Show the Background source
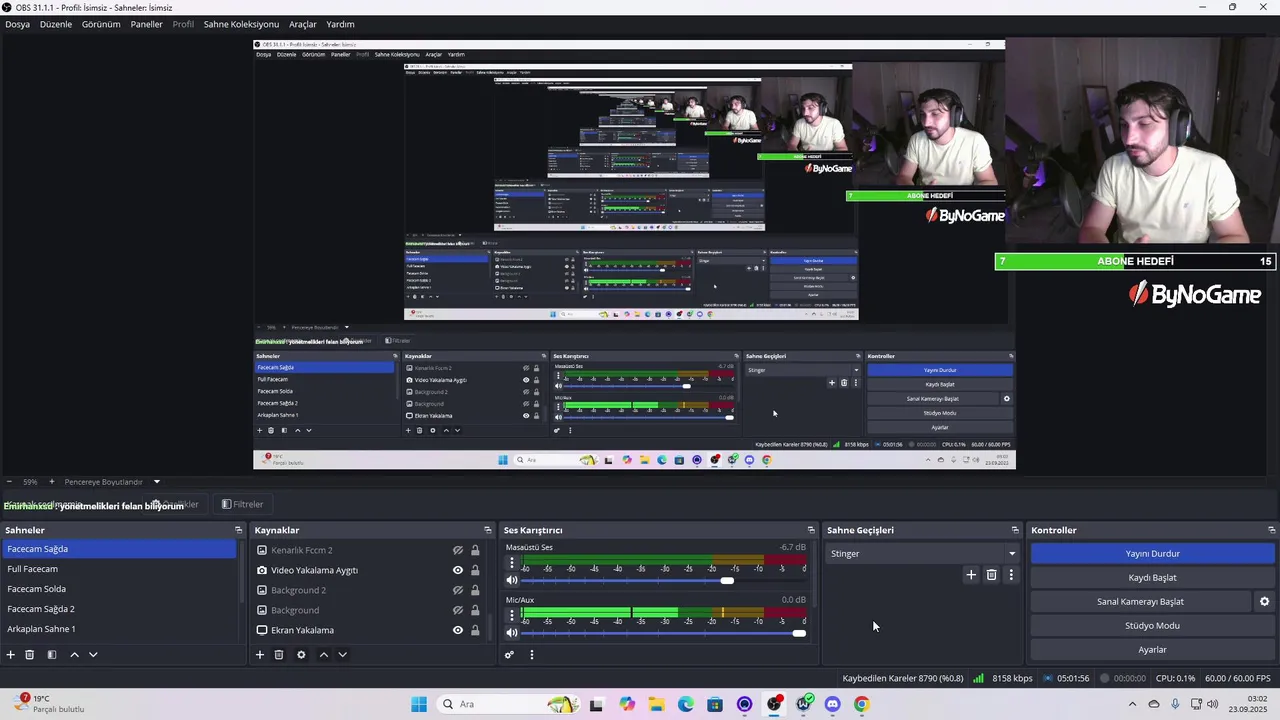Image resolution: width=1280 pixels, height=720 pixels. point(458,610)
